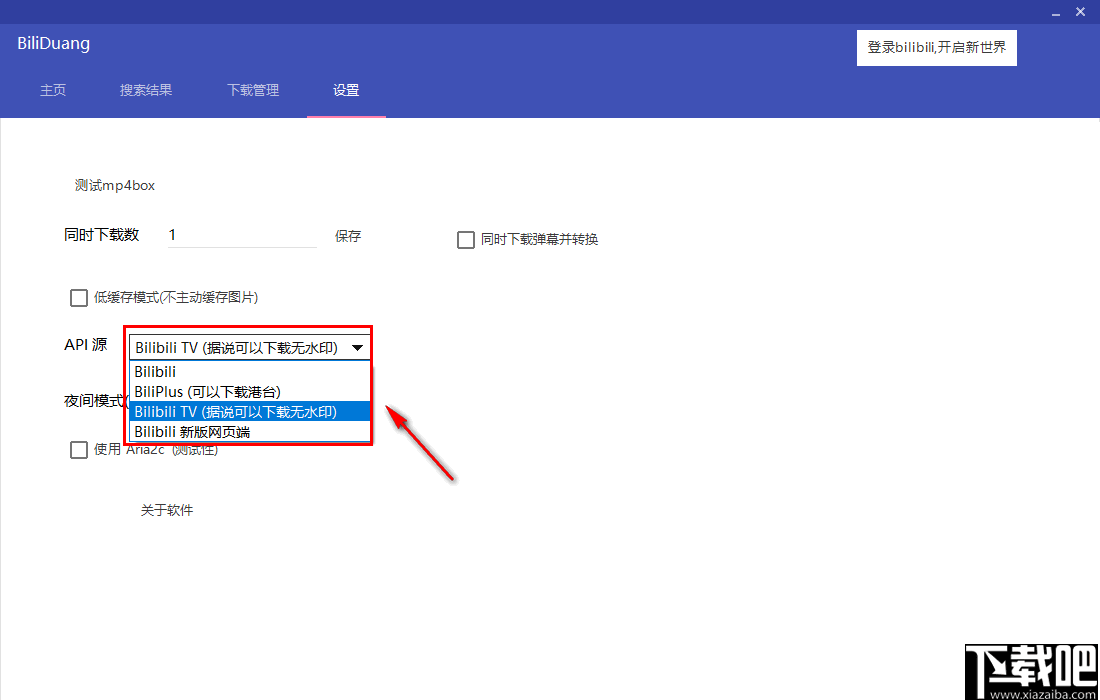Screen dimensions: 1100x700
Task: Run the 测试mp4box test
Action: tap(114, 185)
